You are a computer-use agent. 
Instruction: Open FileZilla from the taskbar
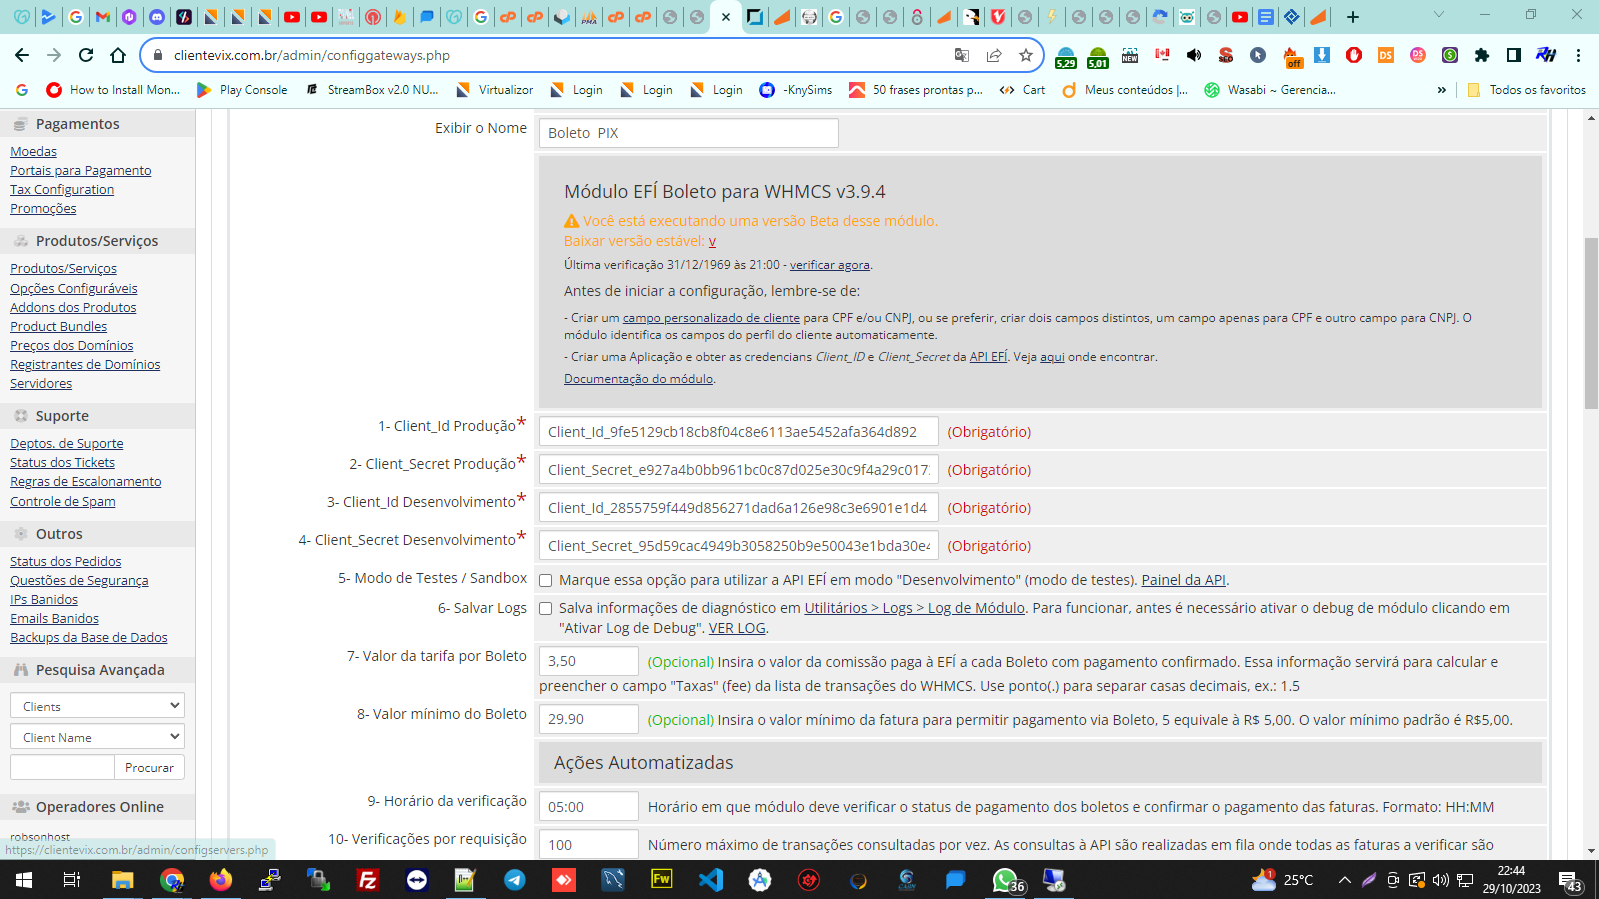(x=368, y=880)
